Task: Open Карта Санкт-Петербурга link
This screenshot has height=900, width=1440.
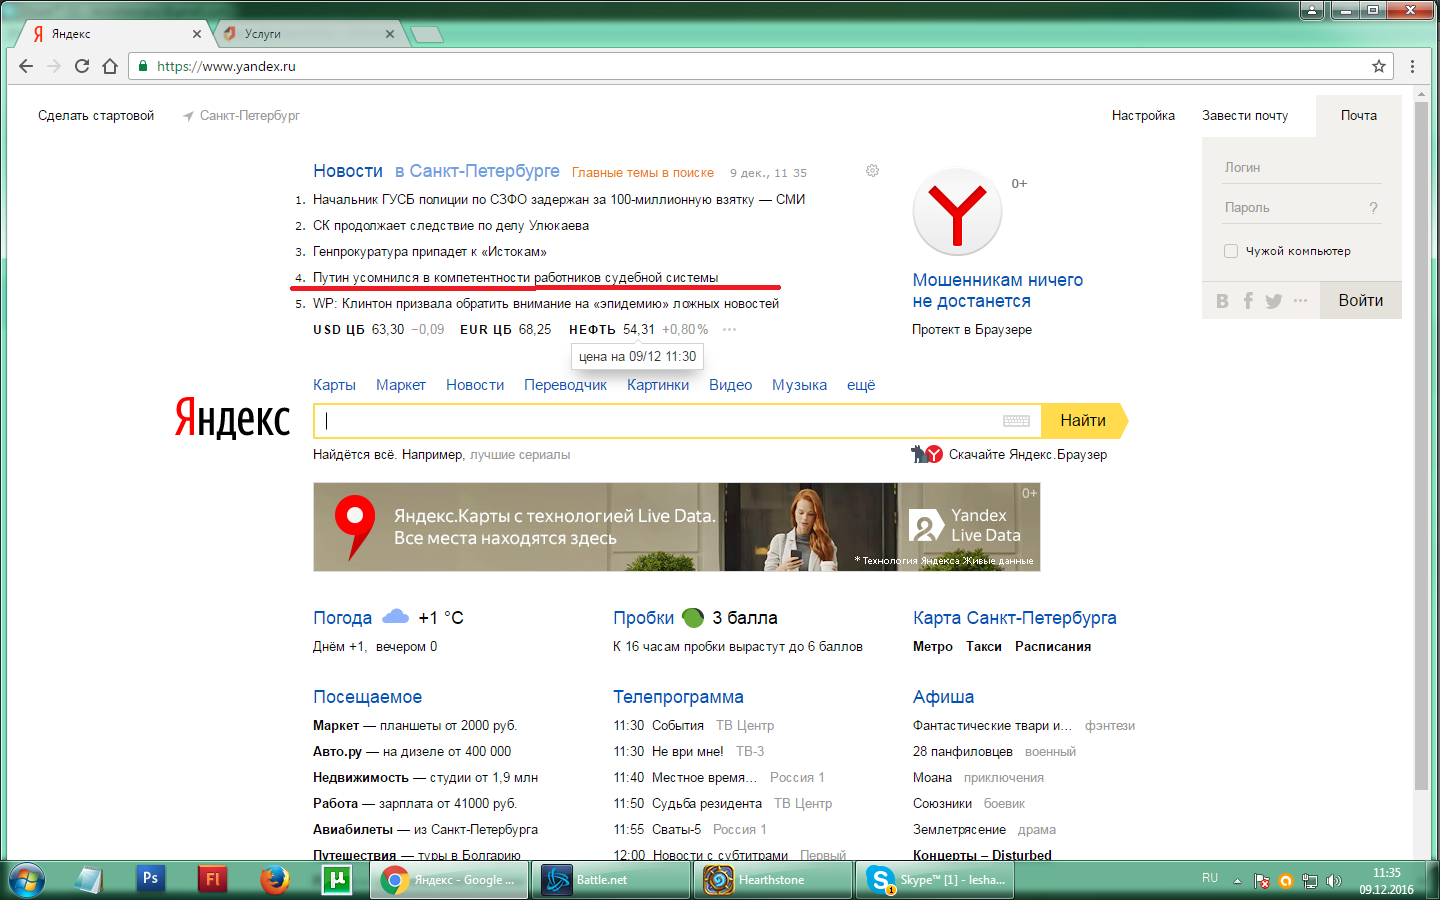Action: click(1014, 618)
